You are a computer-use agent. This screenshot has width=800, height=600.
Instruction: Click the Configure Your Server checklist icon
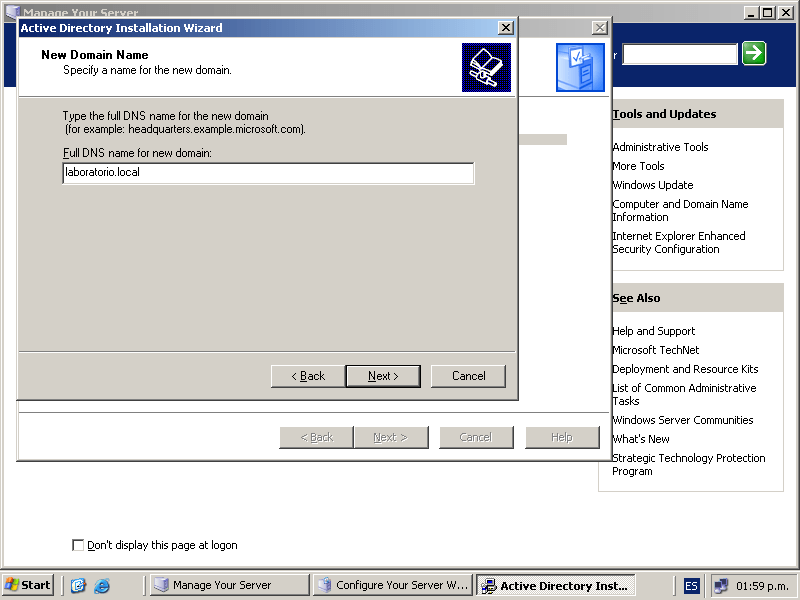pyautogui.click(x=580, y=67)
